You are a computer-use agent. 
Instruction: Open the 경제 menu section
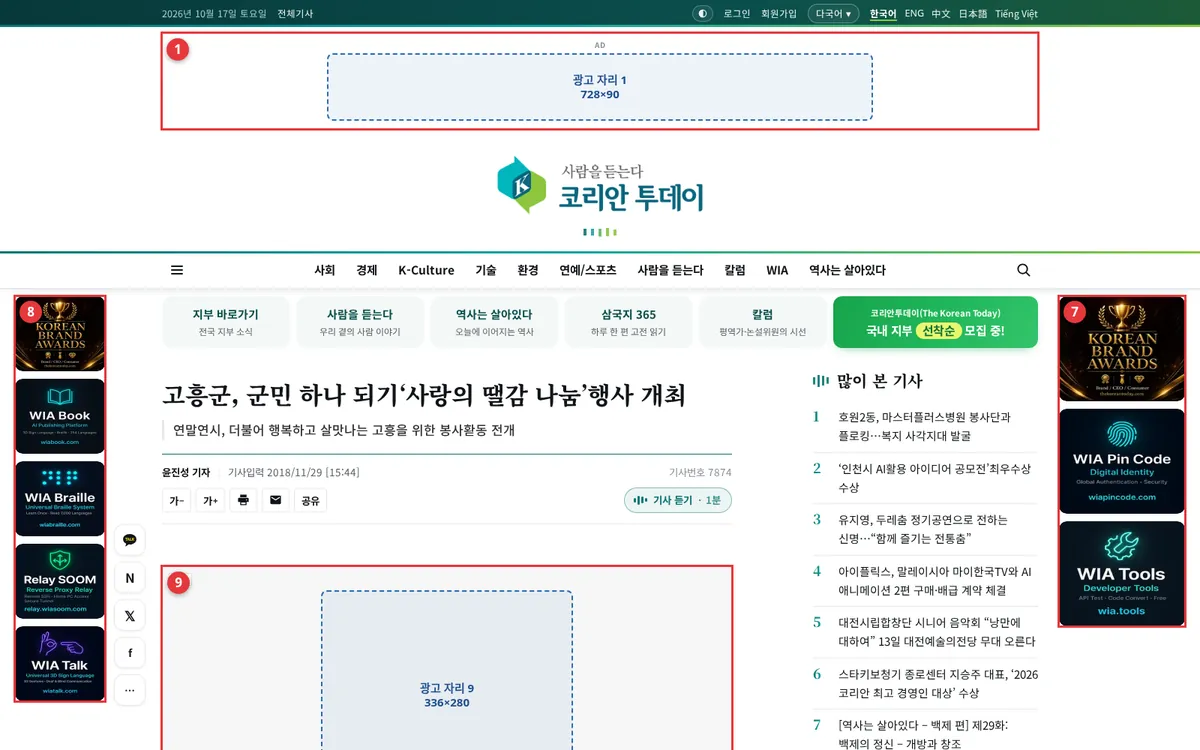(367, 270)
